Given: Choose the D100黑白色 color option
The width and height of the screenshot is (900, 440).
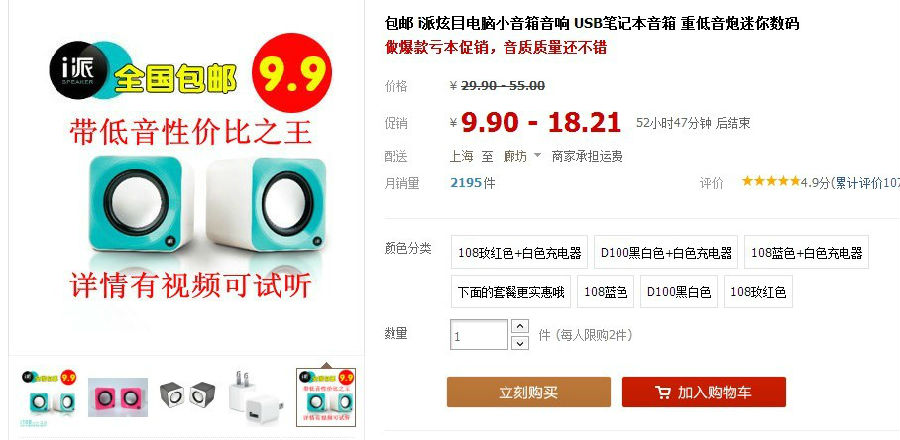Looking at the screenshot, I should pyautogui.click(x=679, y=292).
